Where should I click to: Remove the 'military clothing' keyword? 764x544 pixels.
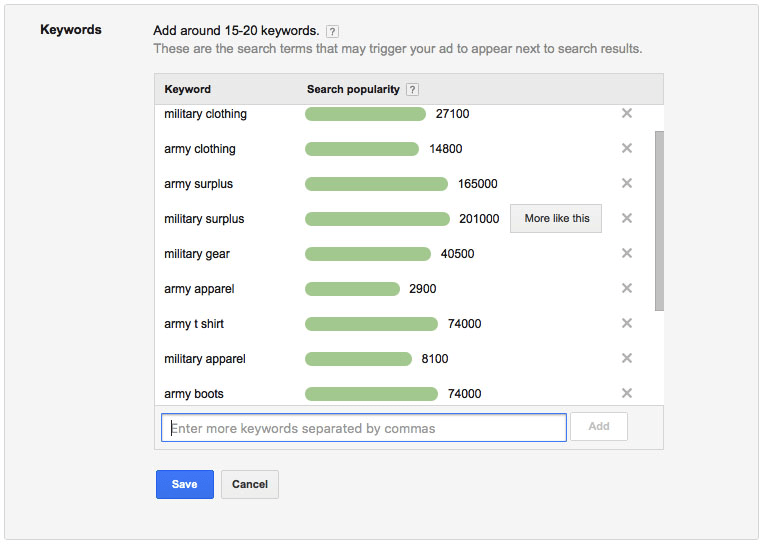pos(627,113)
